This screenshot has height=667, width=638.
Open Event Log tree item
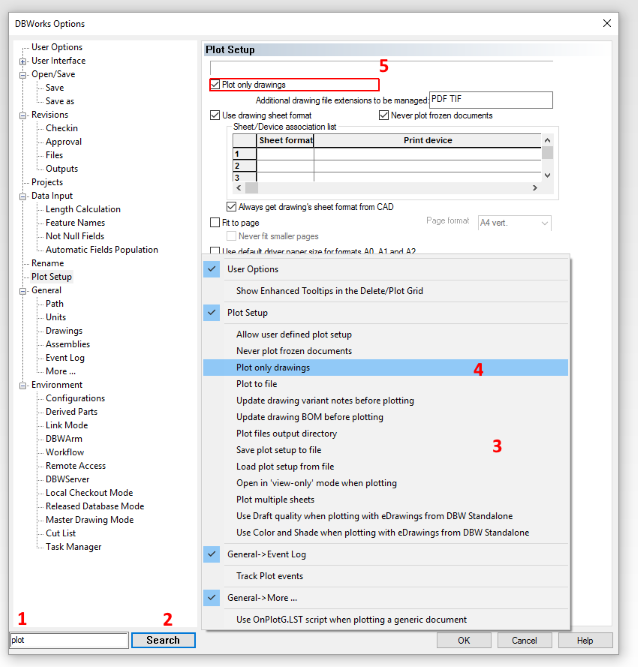(x=65, y=358)
